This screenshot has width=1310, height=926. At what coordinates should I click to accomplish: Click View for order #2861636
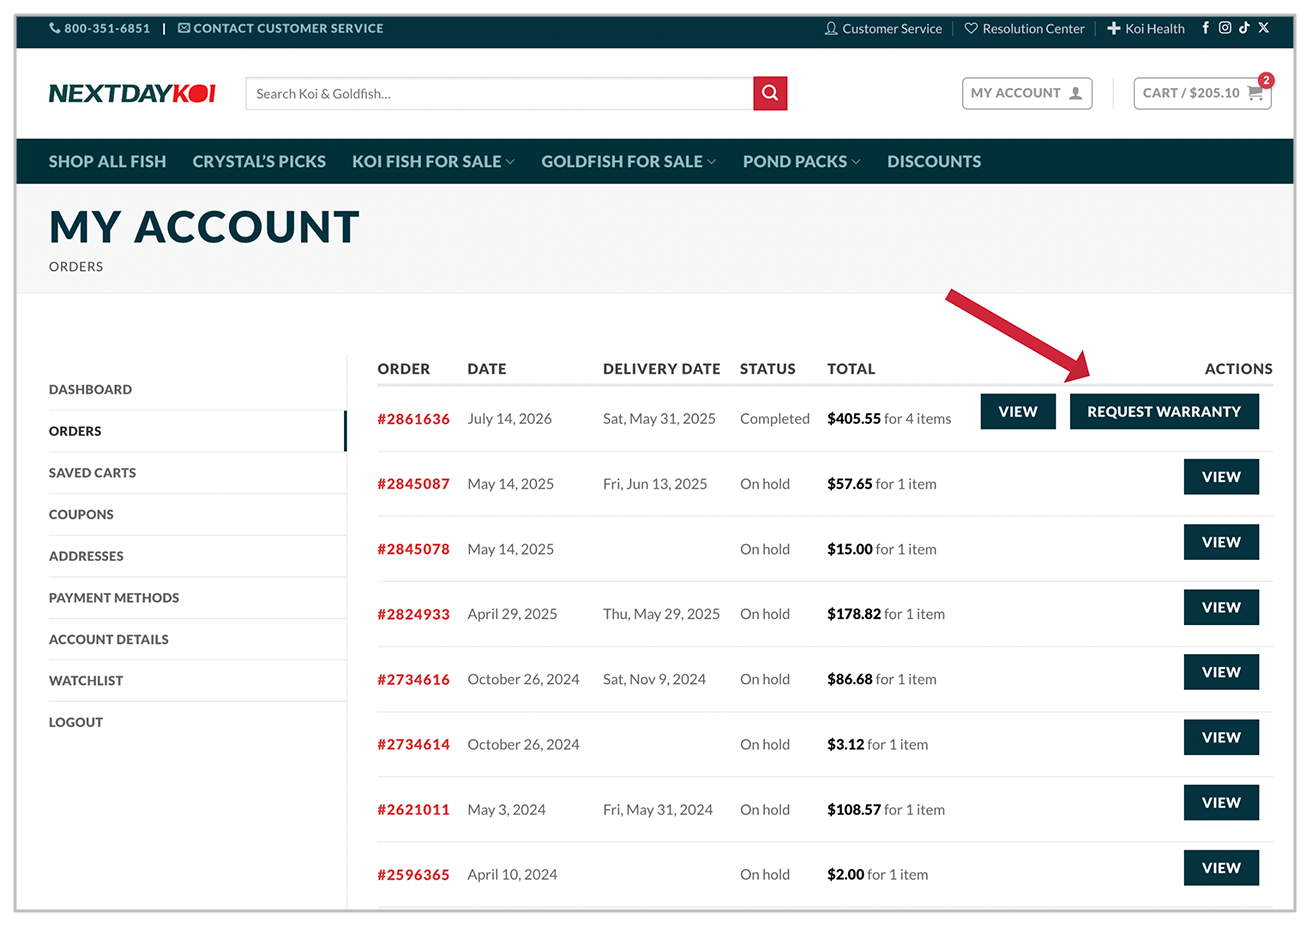click(1018, 411)
